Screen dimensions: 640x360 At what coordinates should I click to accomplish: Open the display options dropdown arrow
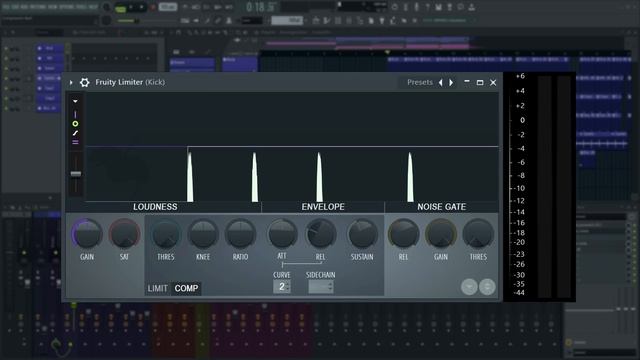(76, 101)
